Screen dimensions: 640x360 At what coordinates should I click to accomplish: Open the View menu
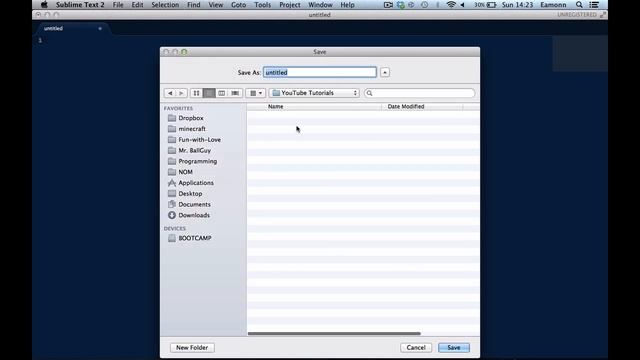216,5
